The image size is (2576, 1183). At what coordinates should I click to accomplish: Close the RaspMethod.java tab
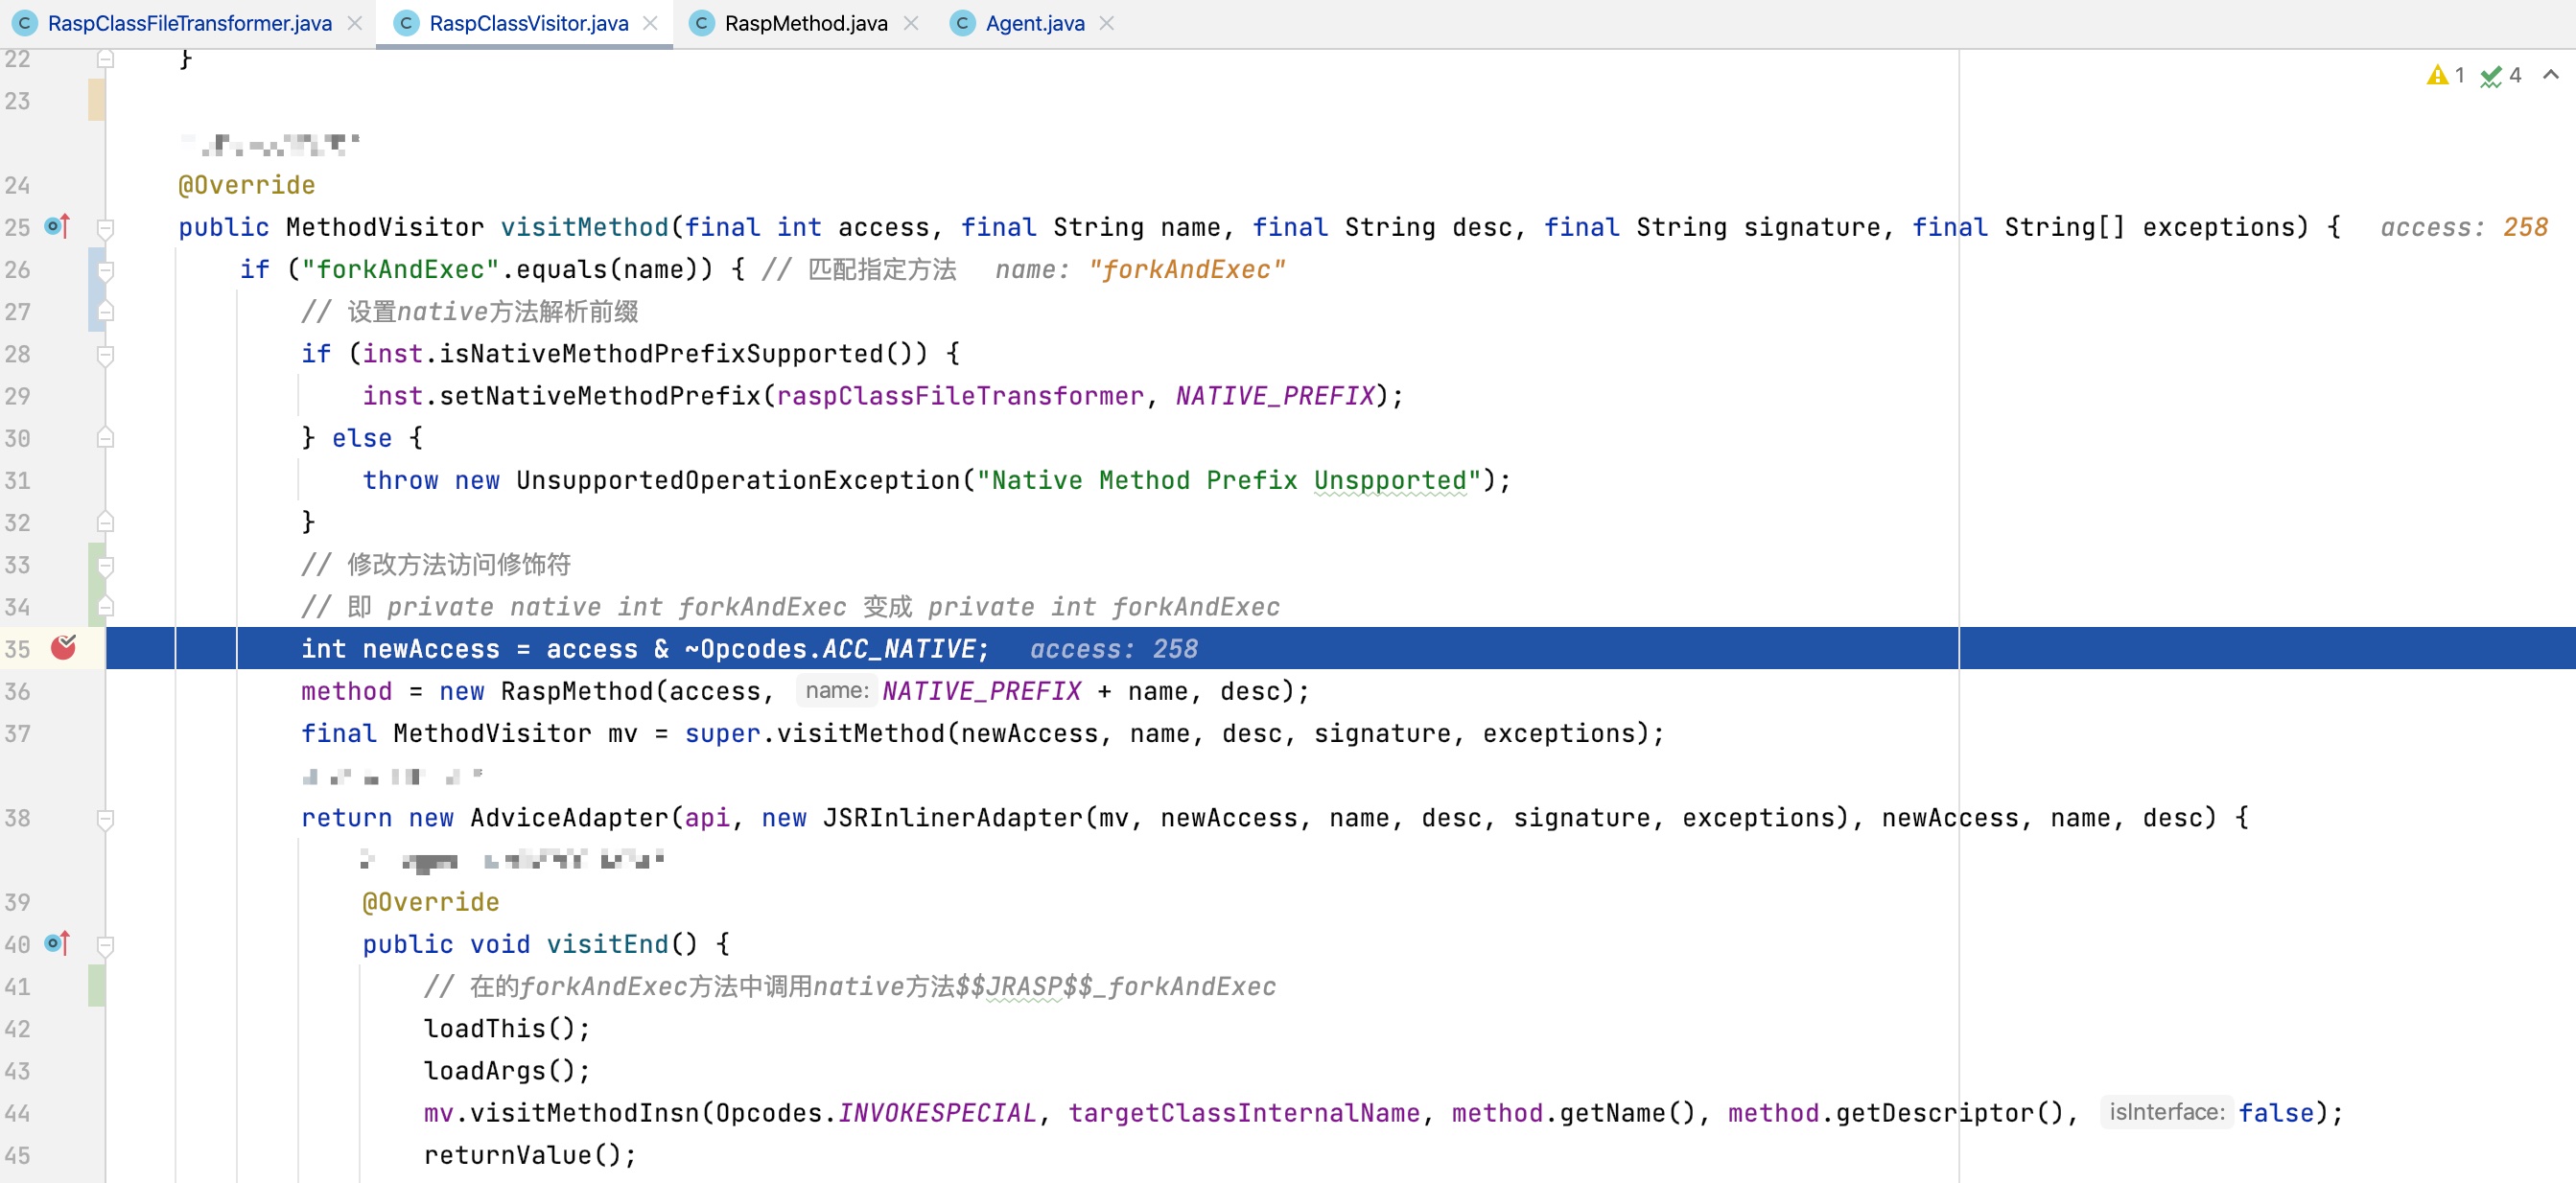(x=910, y=23)
